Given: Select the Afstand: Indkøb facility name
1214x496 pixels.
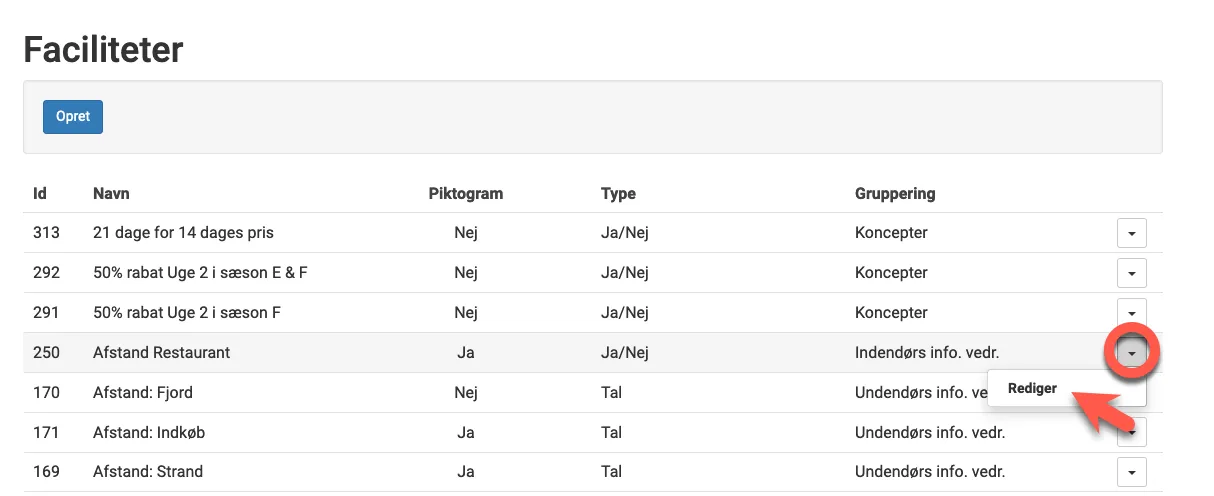Looking at the screenshot, I should 149,432.
